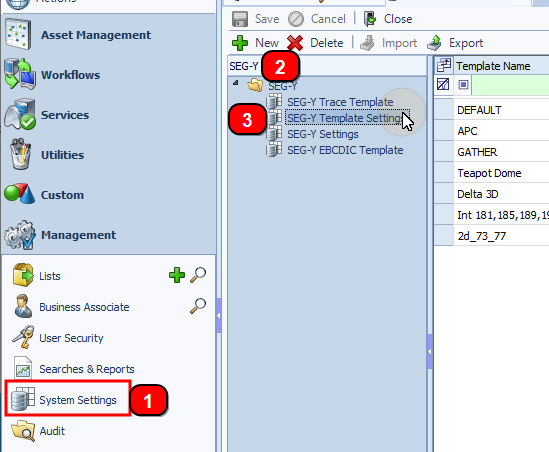Collapse the settings tree panel splitter

pyautogui.click(x=430, y=351)
